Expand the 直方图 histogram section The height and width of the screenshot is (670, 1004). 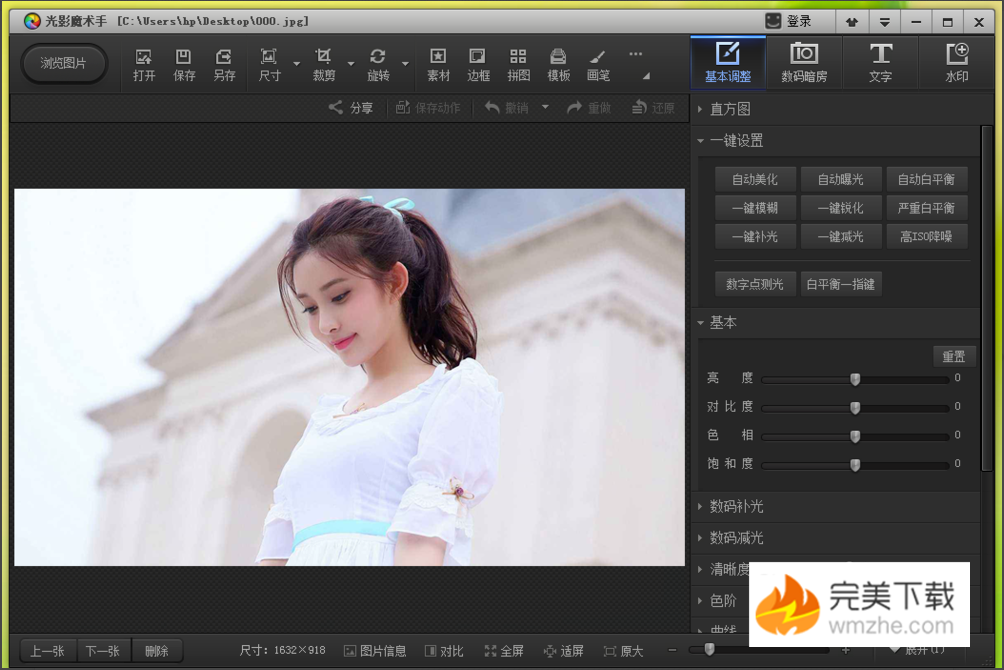tap(730, 109)
